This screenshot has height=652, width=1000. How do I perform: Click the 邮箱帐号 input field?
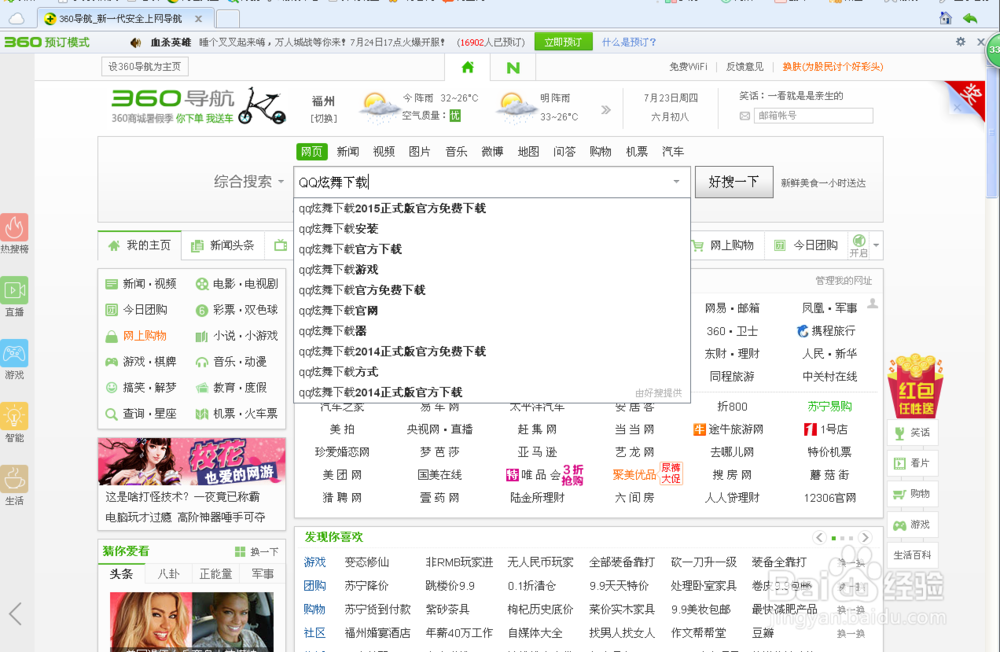click(x=813, y=115)
